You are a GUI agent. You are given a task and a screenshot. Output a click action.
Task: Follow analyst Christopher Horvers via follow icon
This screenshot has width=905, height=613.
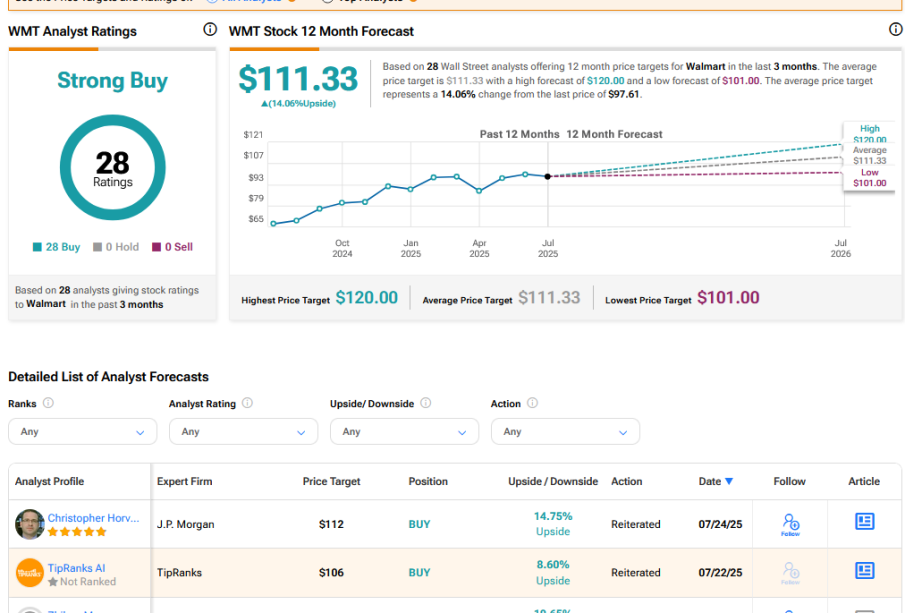[790, 524]
